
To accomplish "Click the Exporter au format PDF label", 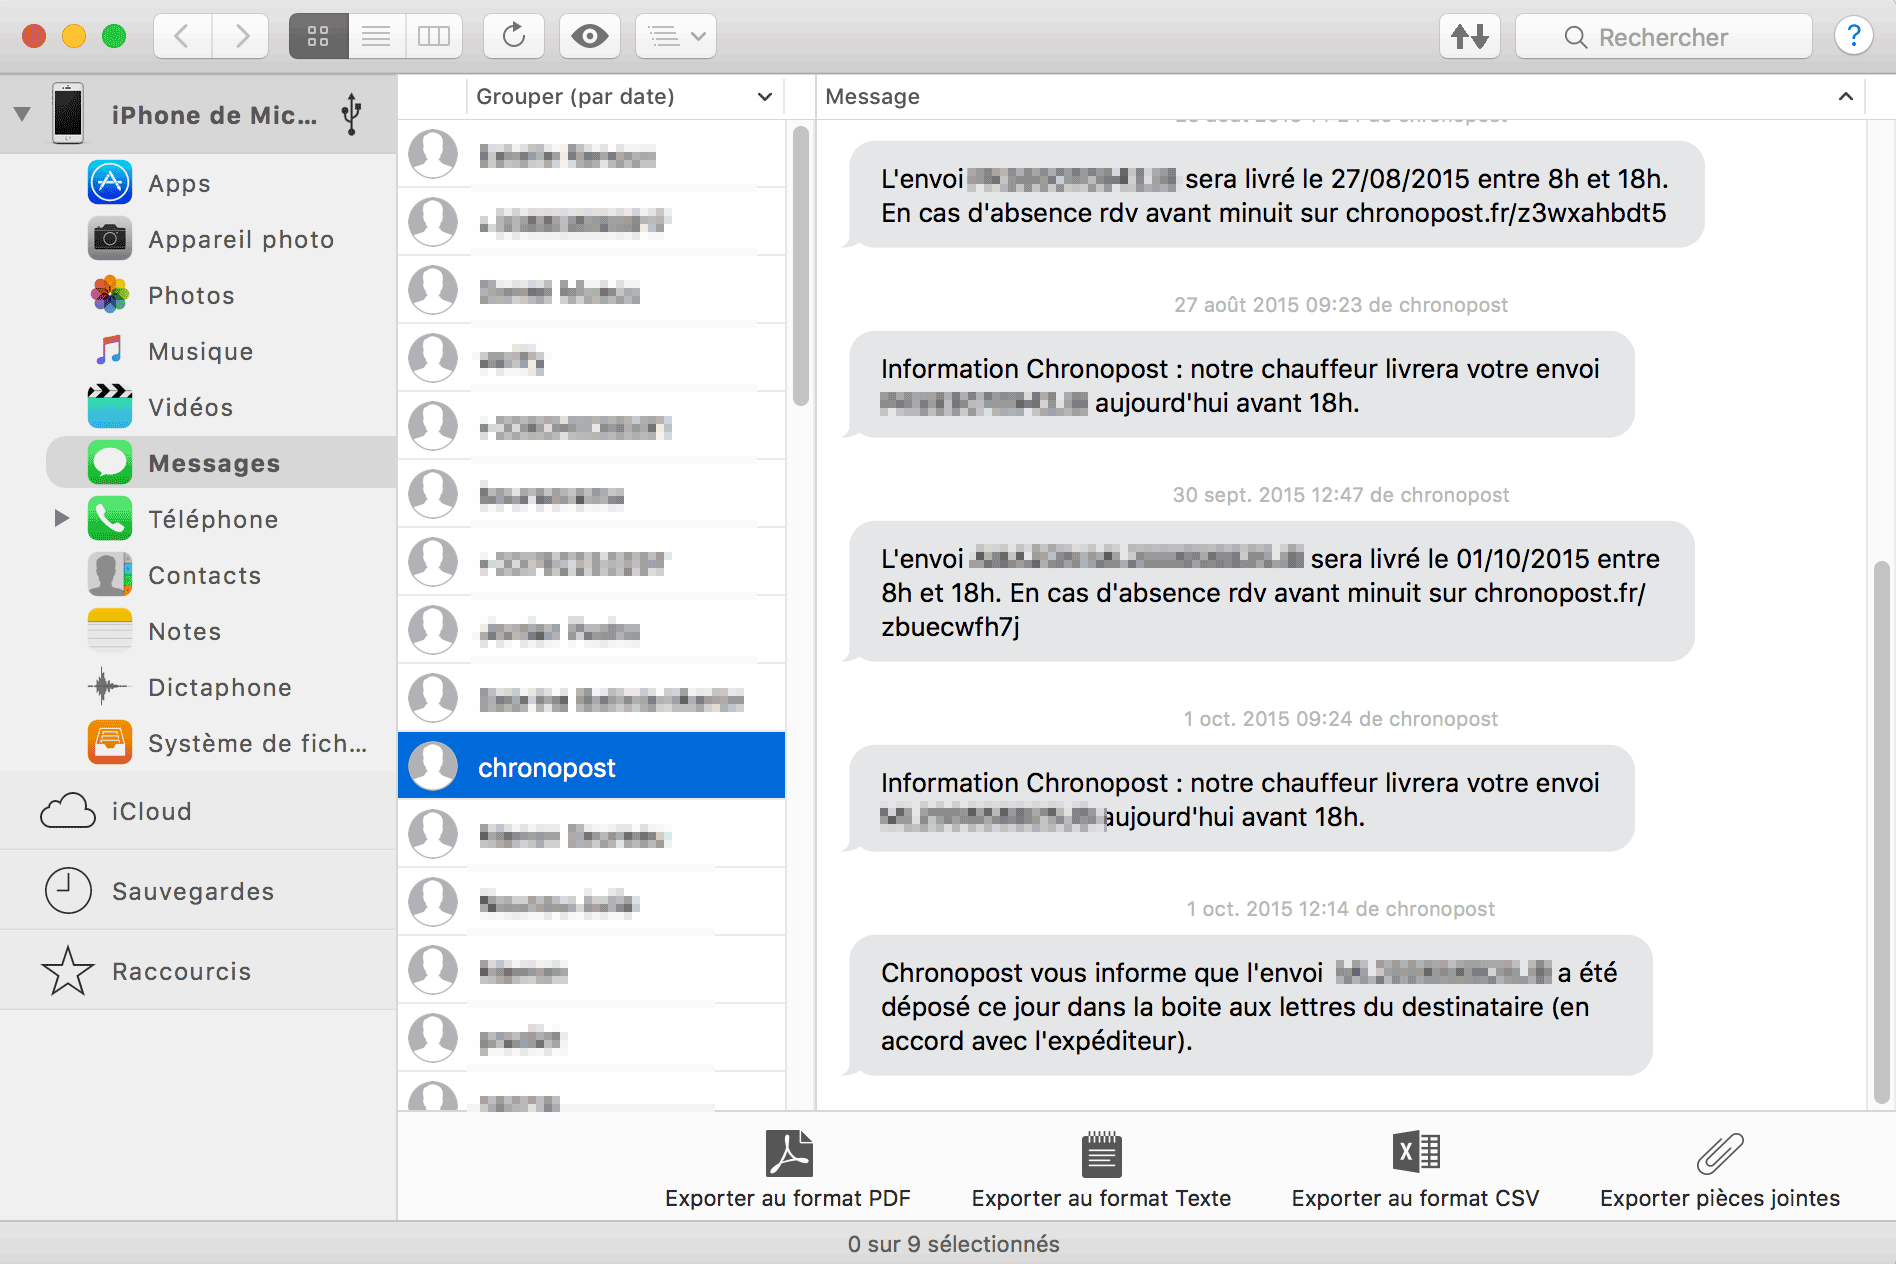I will (788, 1198).
